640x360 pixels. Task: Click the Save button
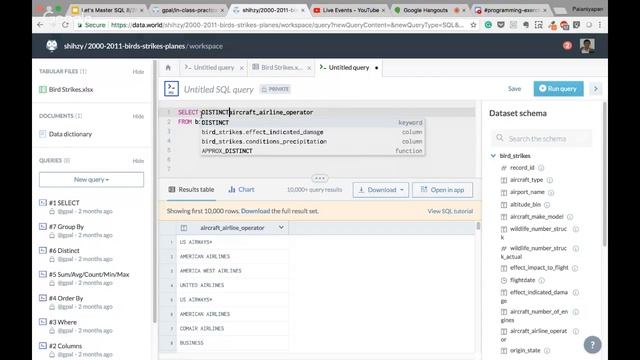point(514,89)
